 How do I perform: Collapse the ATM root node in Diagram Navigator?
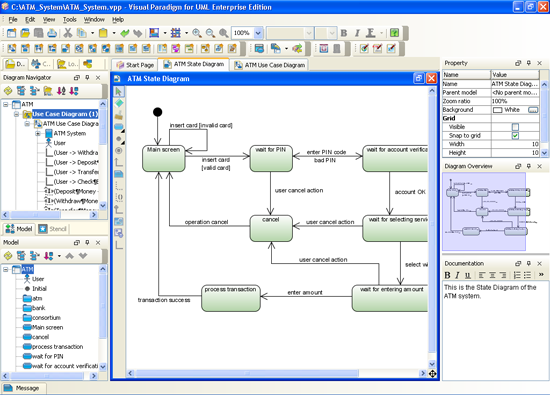pos(6,105)
